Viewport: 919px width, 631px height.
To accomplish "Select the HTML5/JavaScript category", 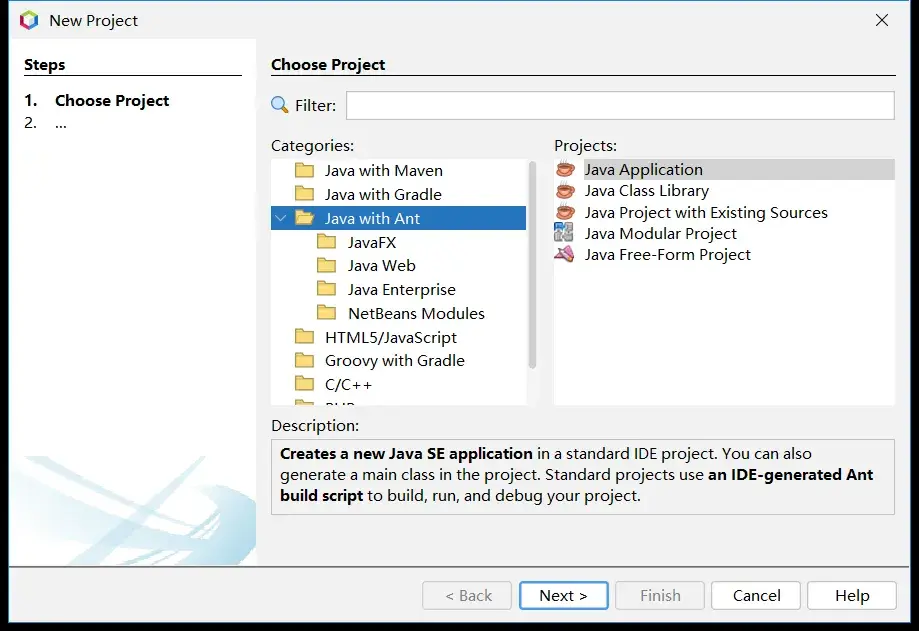I will point(391,337).
